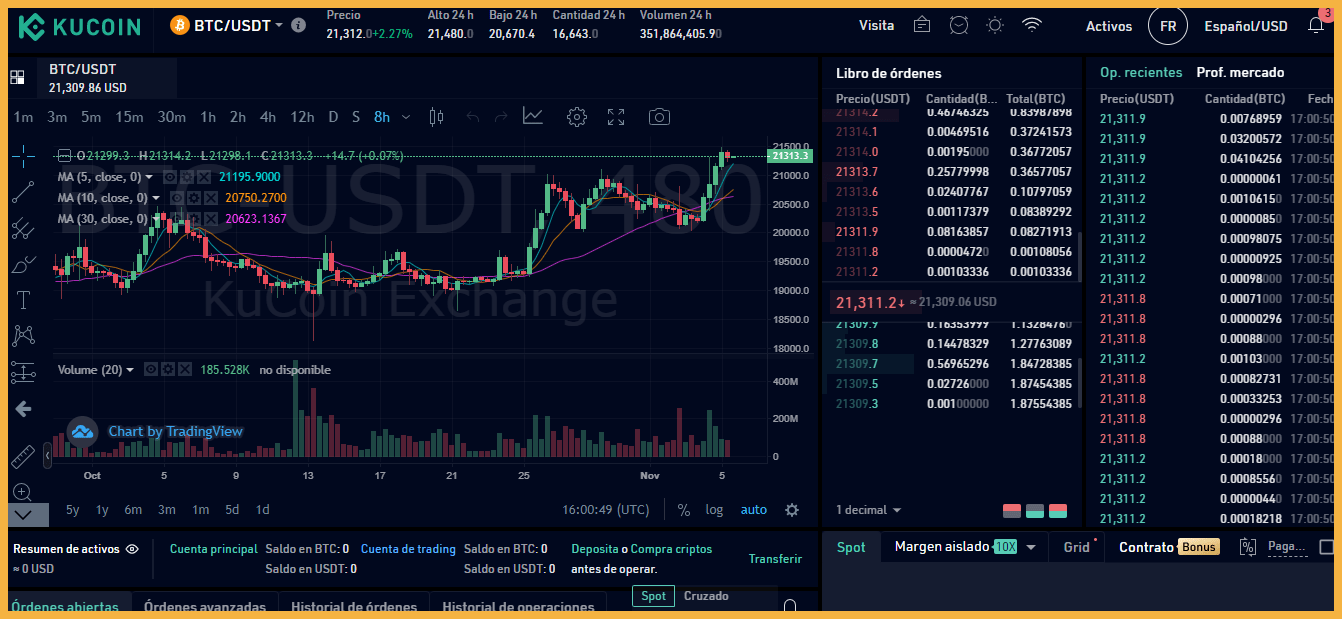Click the Compra criptos link

click(x=672, y=549)
